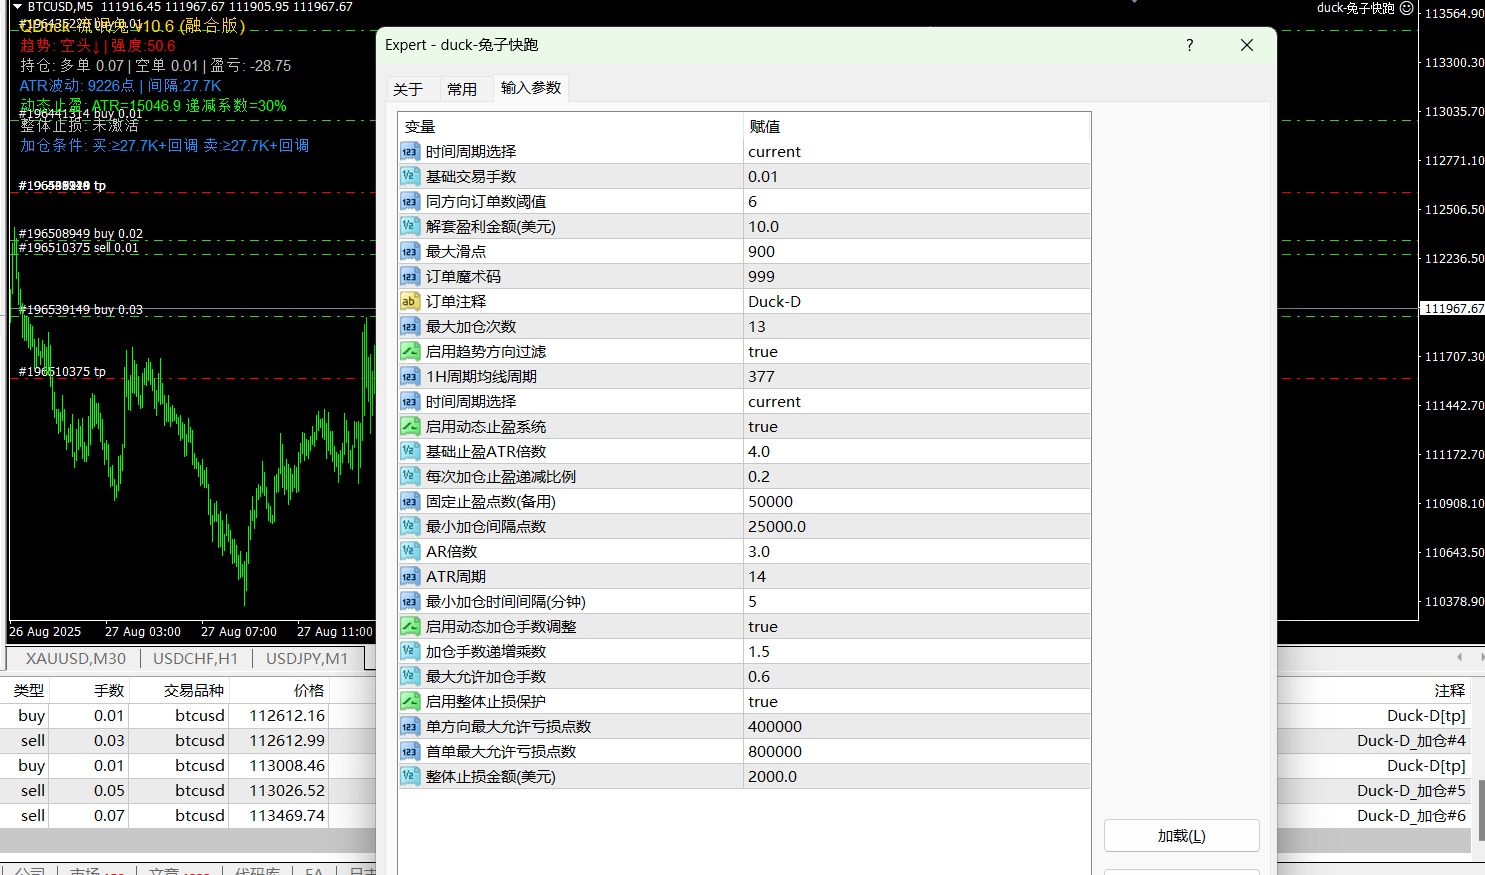The image size is (1485, 875).
Task: Click the icon next to 最大允许加仓手数
Action: [410, 676]
